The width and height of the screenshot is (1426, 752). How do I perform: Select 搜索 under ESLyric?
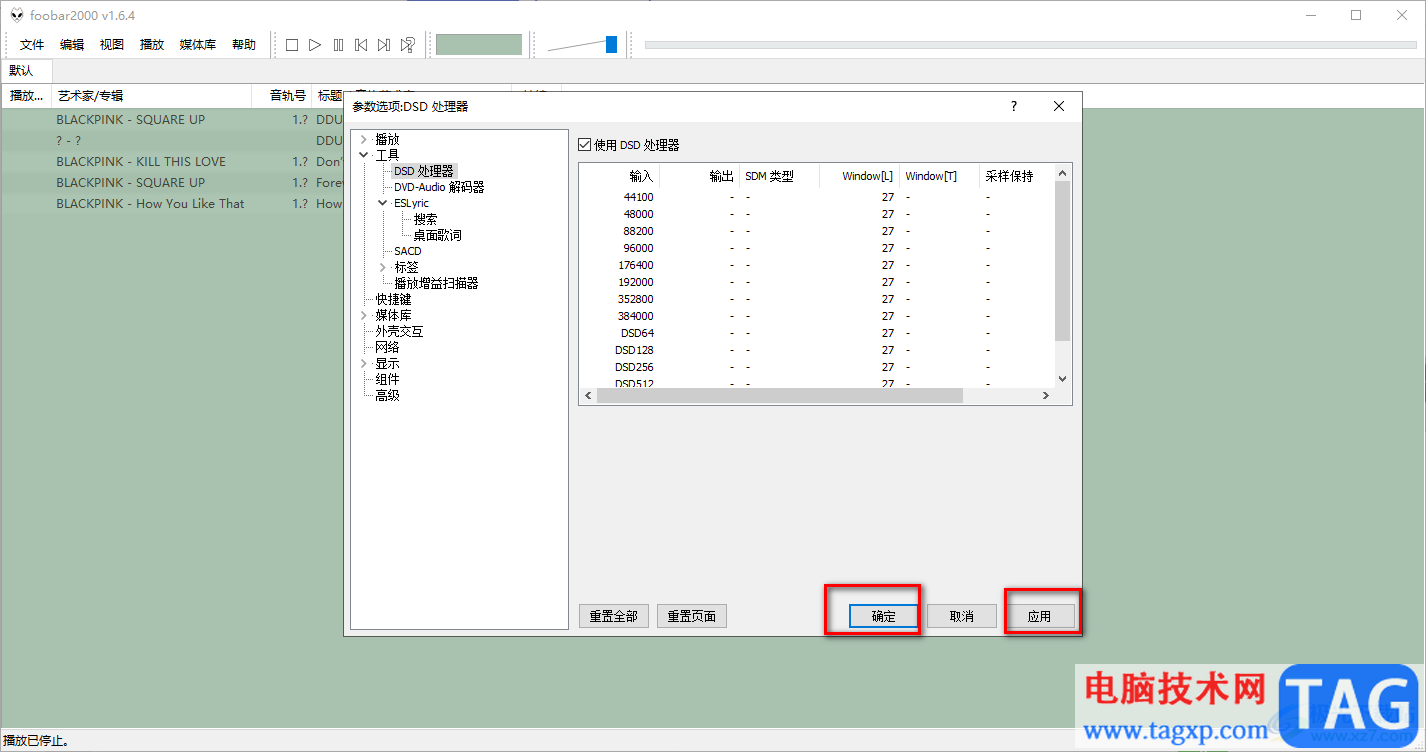[425, 219]
